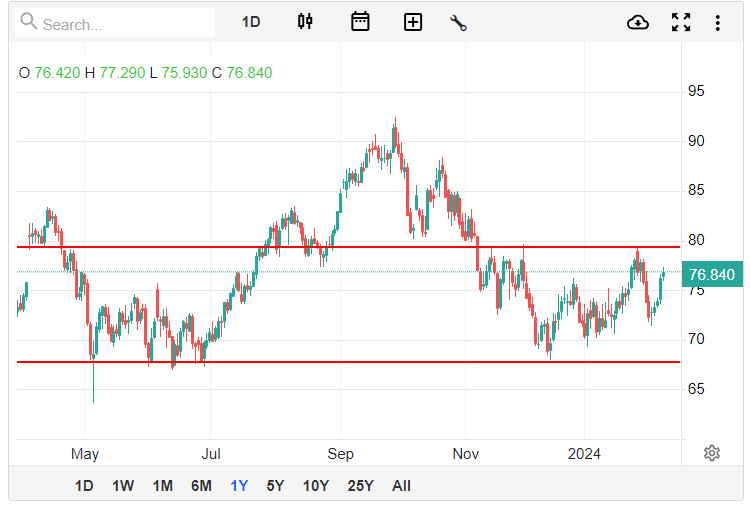This screenshot has width=750, height=517.
Task: Click the 90 price axis label
Action: [696, 141]
